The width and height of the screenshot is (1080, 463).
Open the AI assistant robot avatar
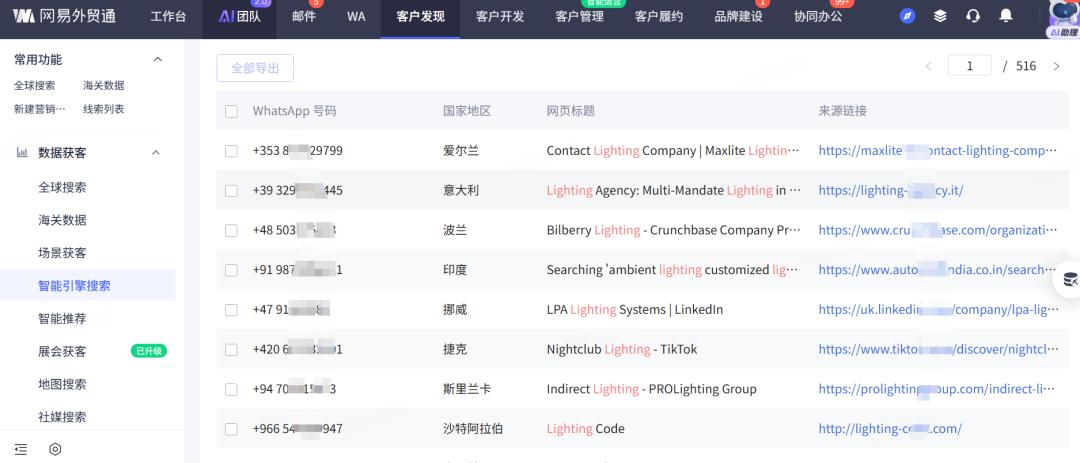point(1062,16)
